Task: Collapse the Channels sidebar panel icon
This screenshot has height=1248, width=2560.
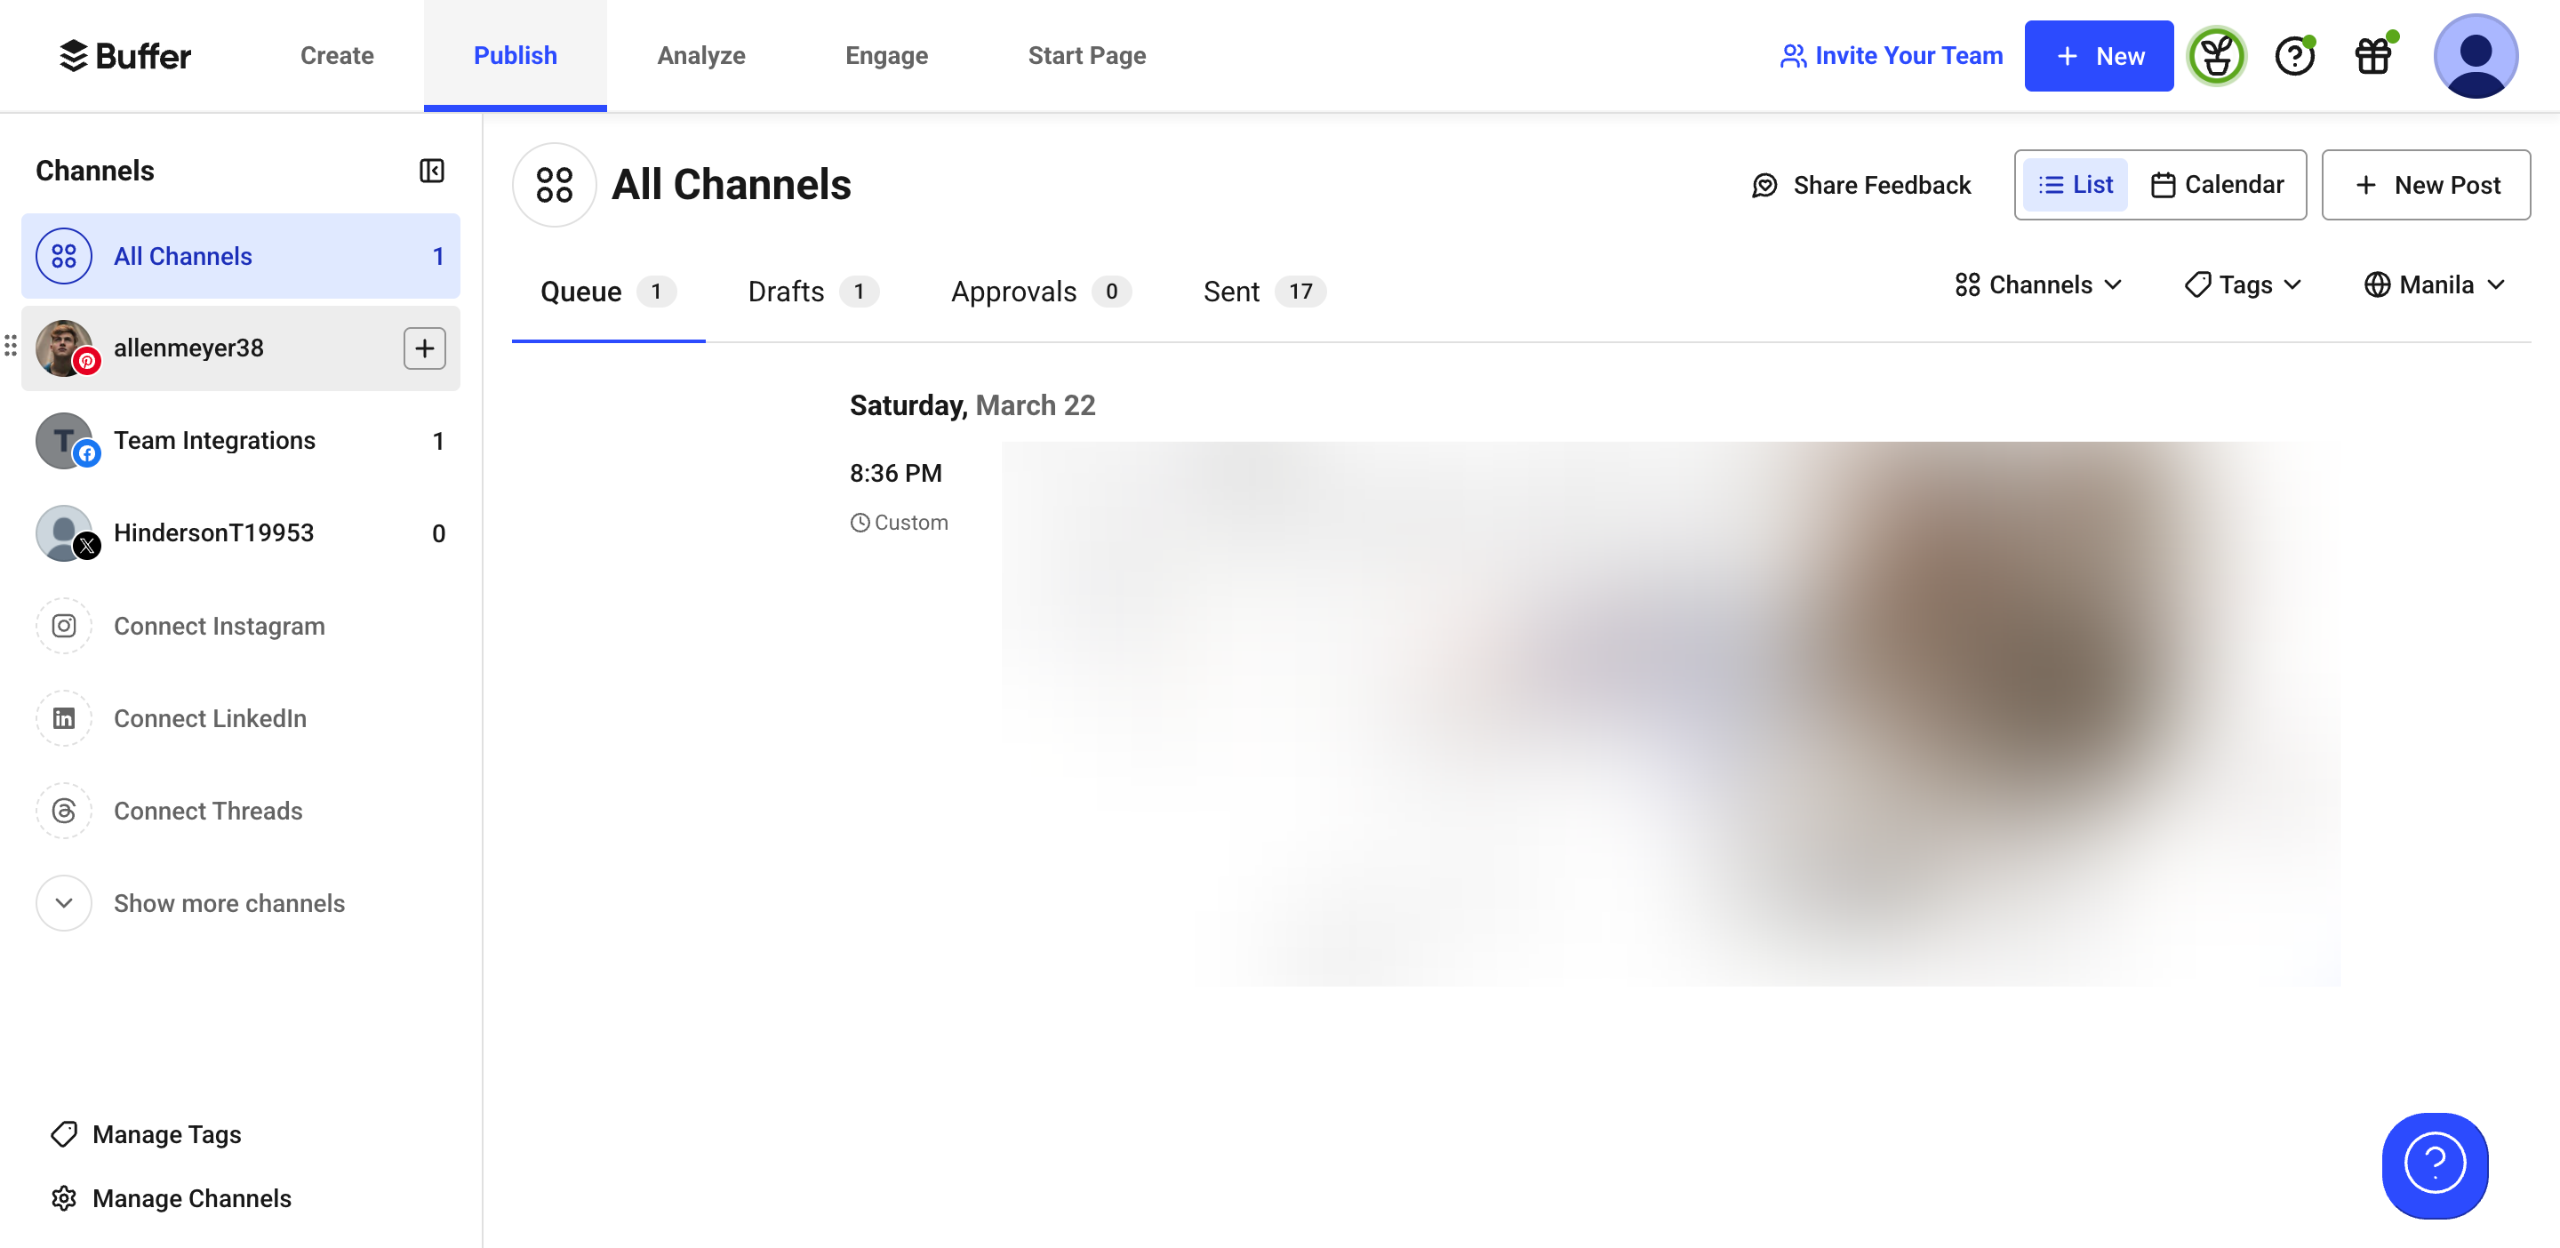Action: click(x=431, y=171)
